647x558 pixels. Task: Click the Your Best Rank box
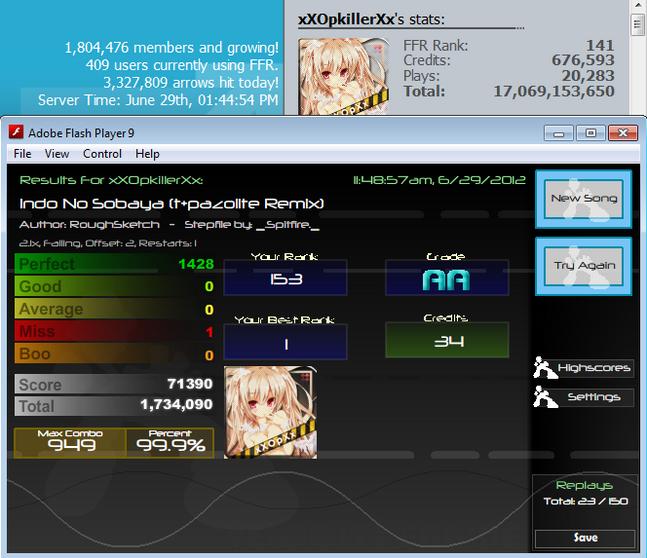tap(285, 342)
